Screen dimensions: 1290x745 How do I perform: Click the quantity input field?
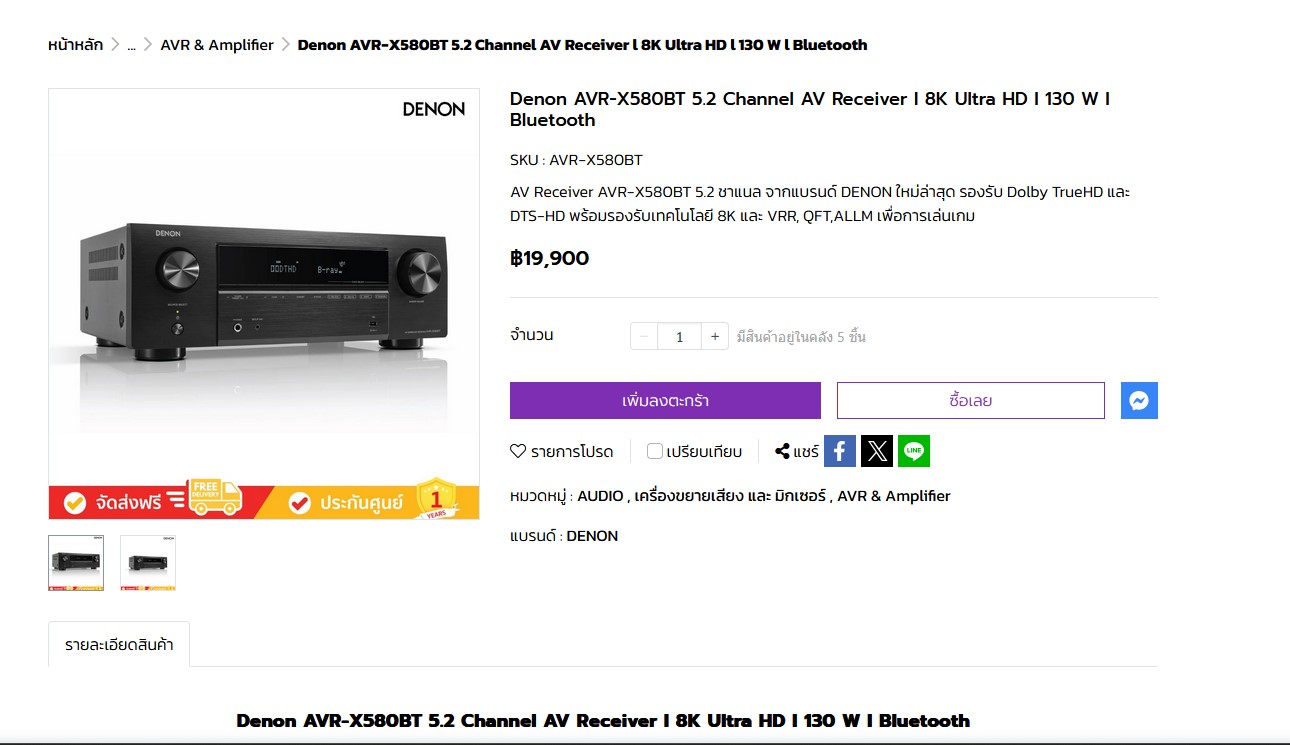[x=680, y=336]
